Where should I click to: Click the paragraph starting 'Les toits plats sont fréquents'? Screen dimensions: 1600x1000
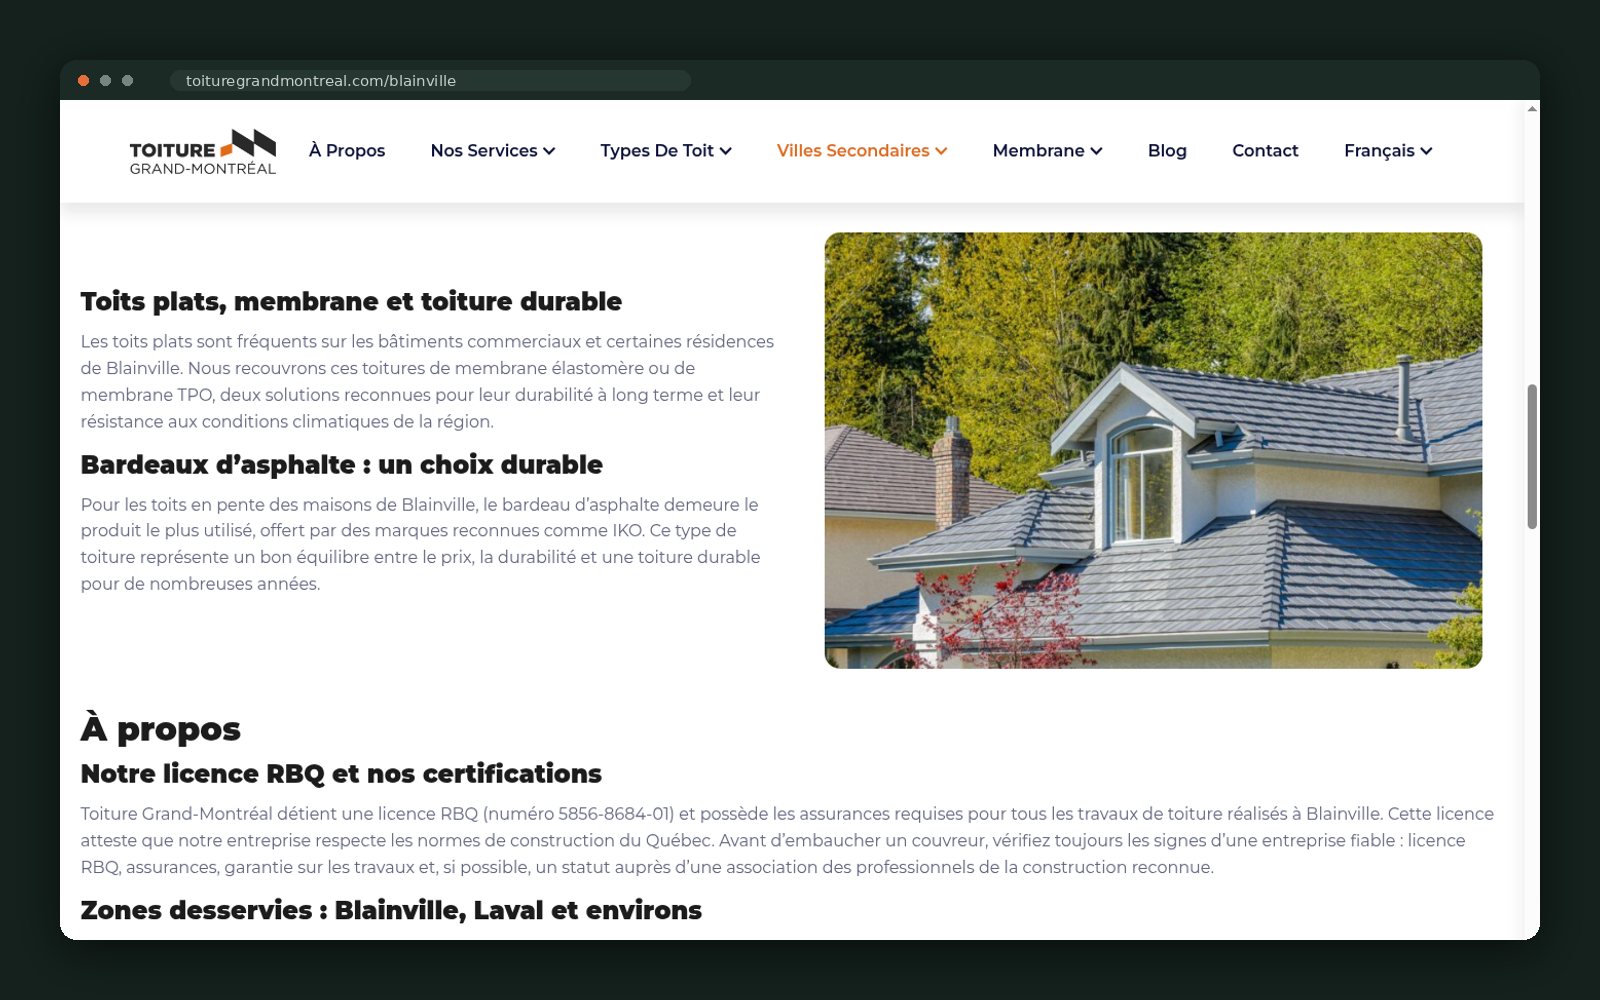point(427,381)
